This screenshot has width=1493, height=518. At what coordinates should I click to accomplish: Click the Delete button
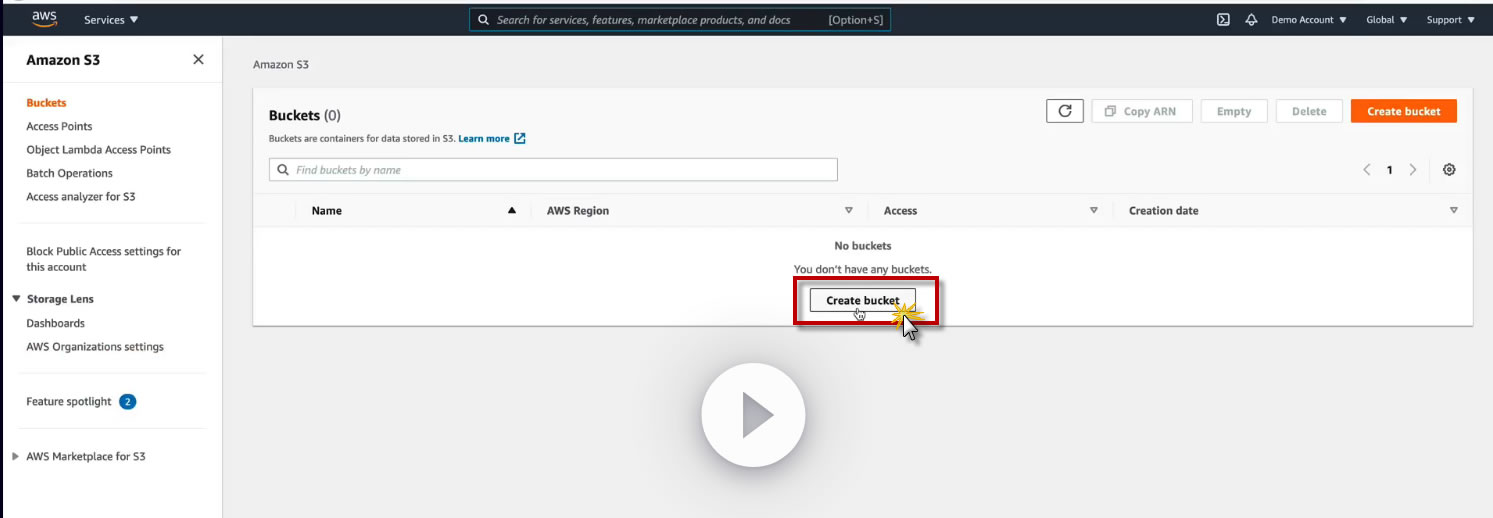click(1309, 111)
